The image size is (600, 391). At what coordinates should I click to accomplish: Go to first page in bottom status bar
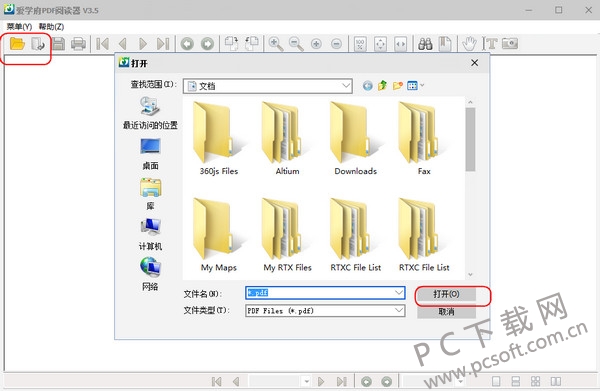(216, 381)
